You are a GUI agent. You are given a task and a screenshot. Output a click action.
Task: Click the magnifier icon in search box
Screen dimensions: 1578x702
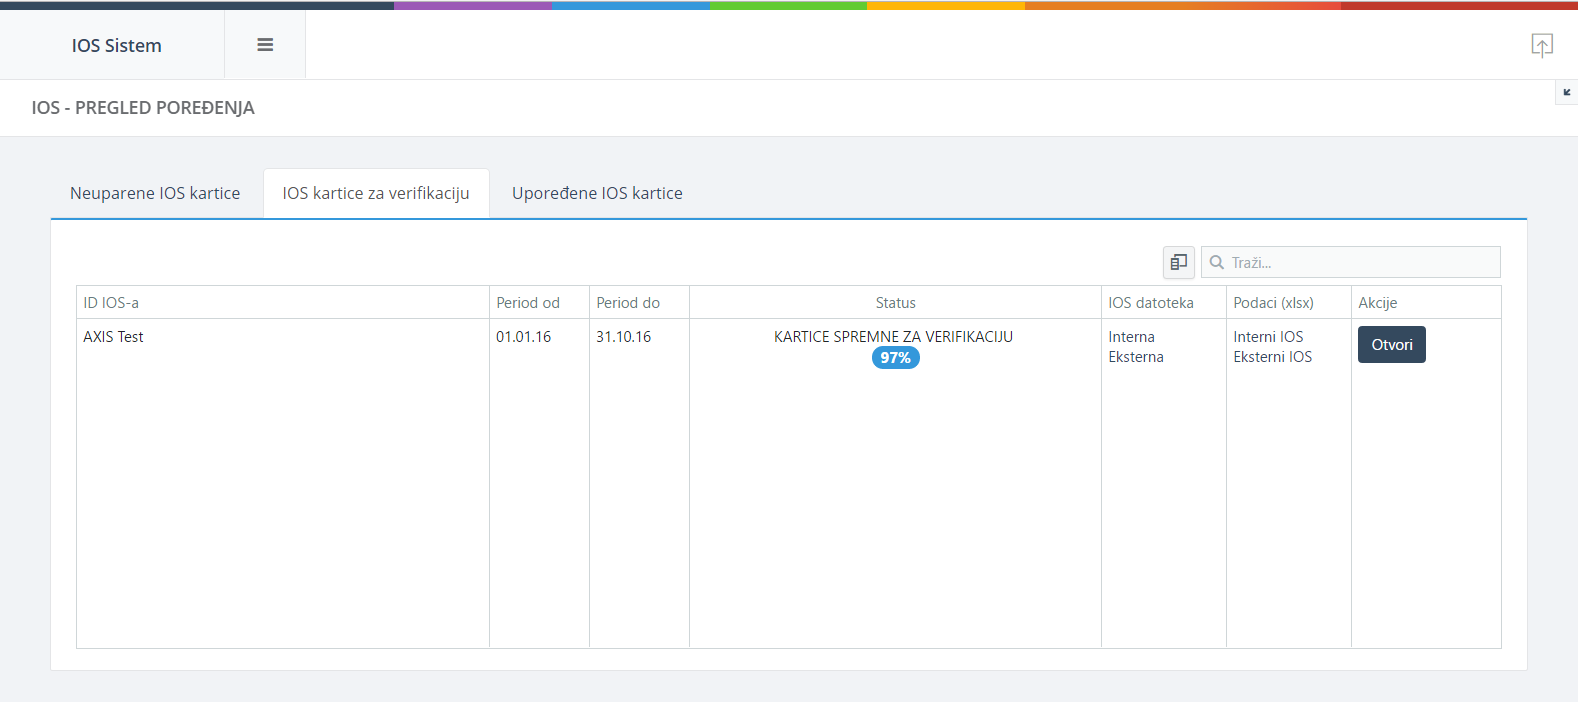(1217, 262)
